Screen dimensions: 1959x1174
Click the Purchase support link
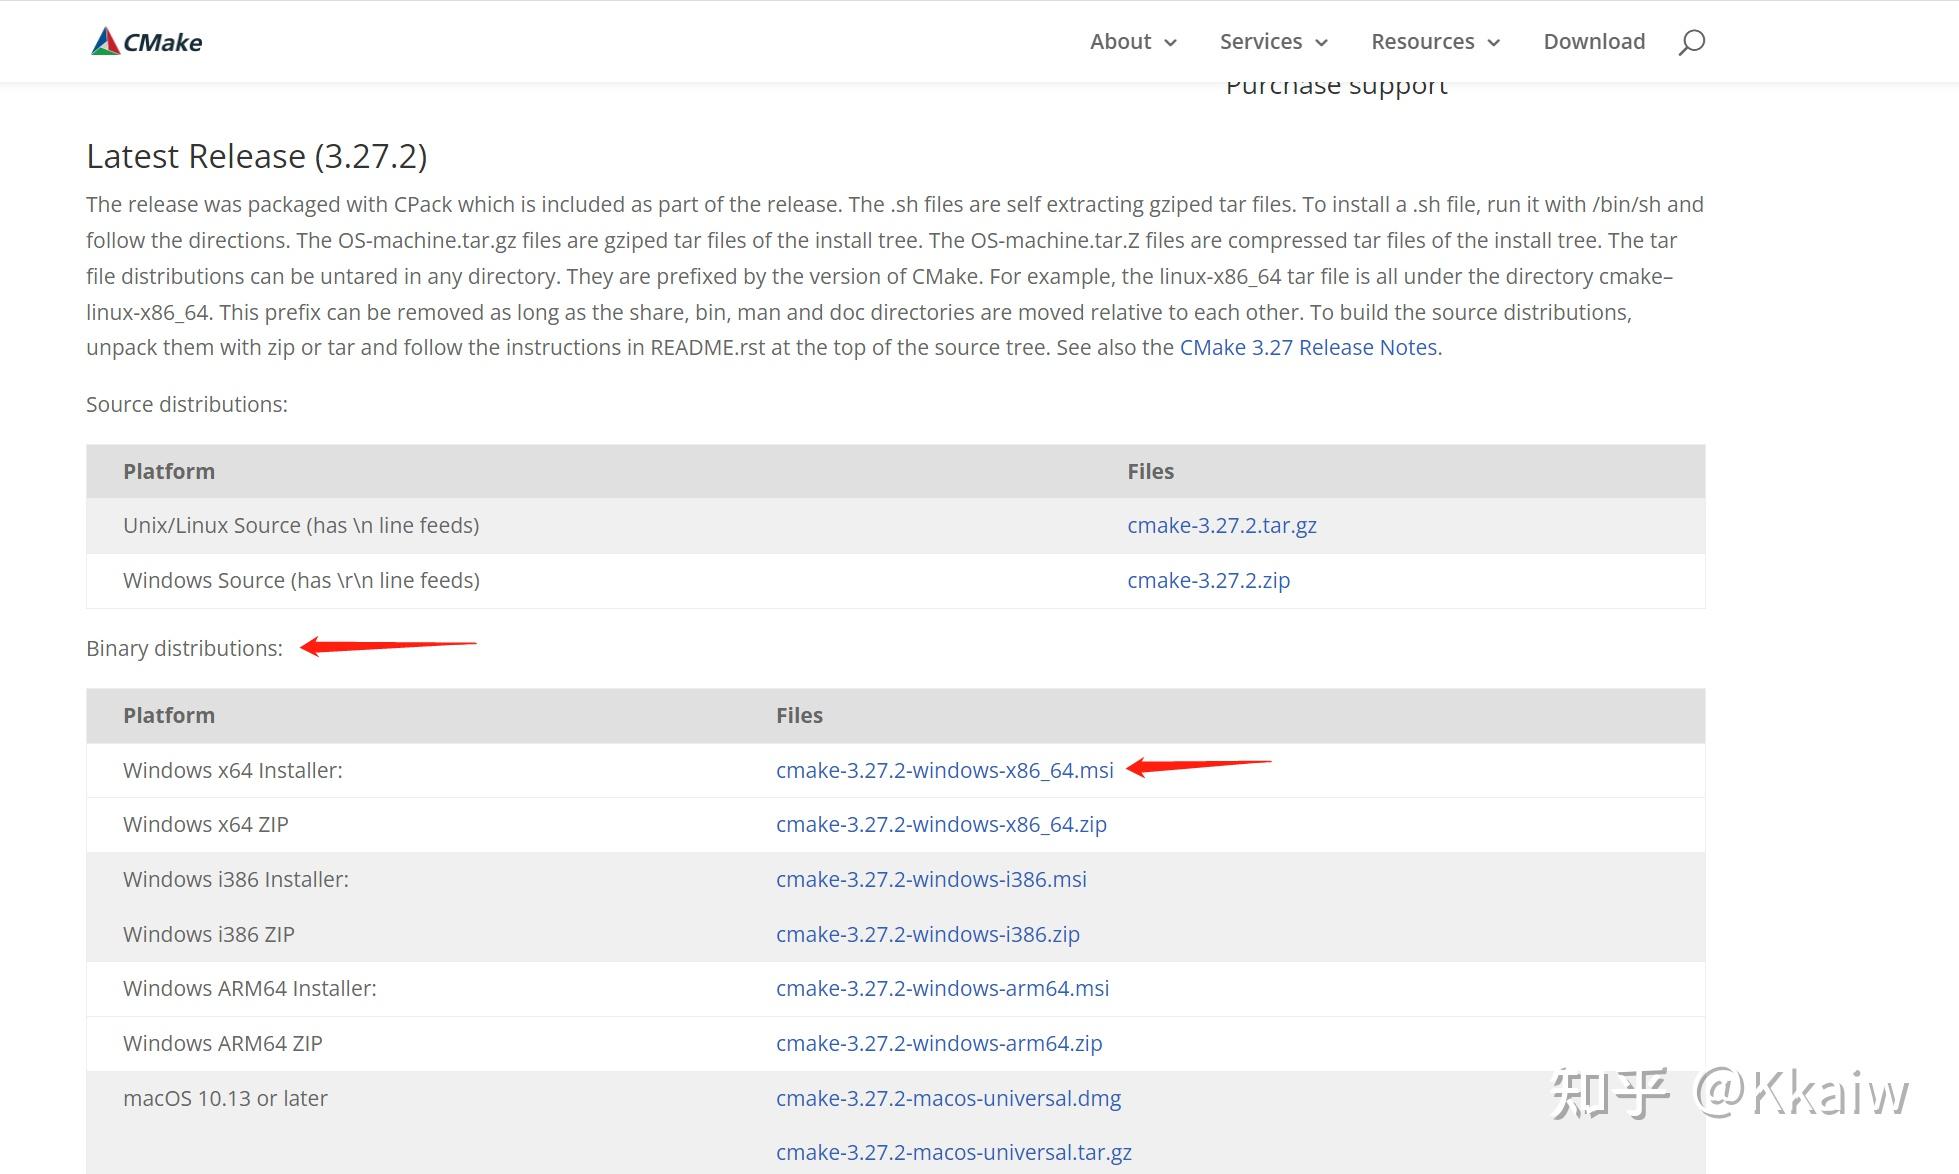point(1336,88)
